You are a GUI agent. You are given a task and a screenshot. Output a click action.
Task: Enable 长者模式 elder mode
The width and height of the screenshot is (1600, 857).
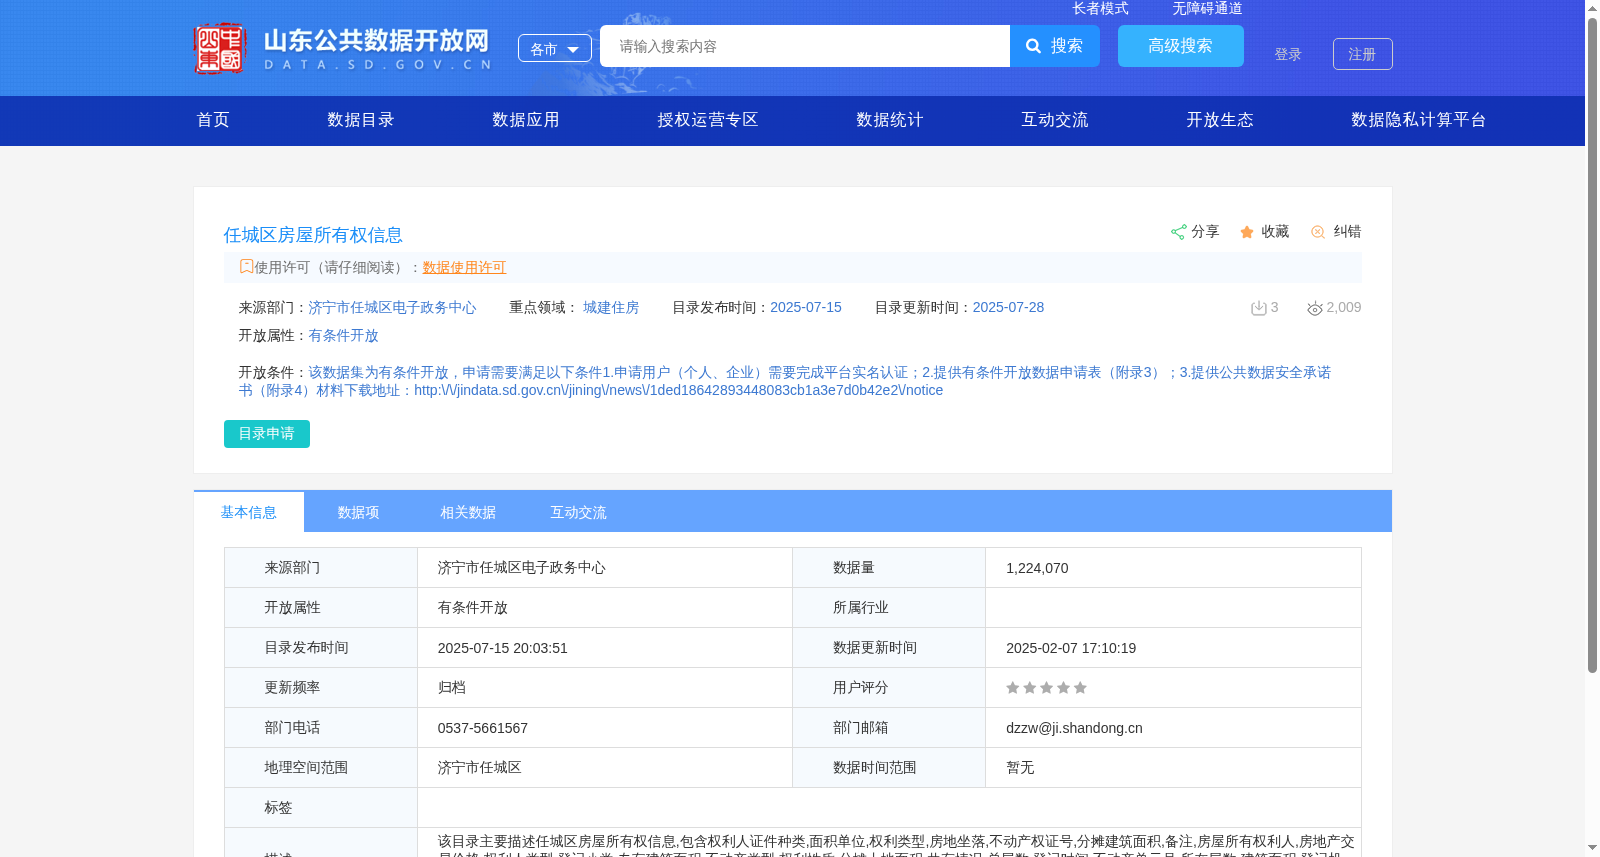pos(1100,8)
